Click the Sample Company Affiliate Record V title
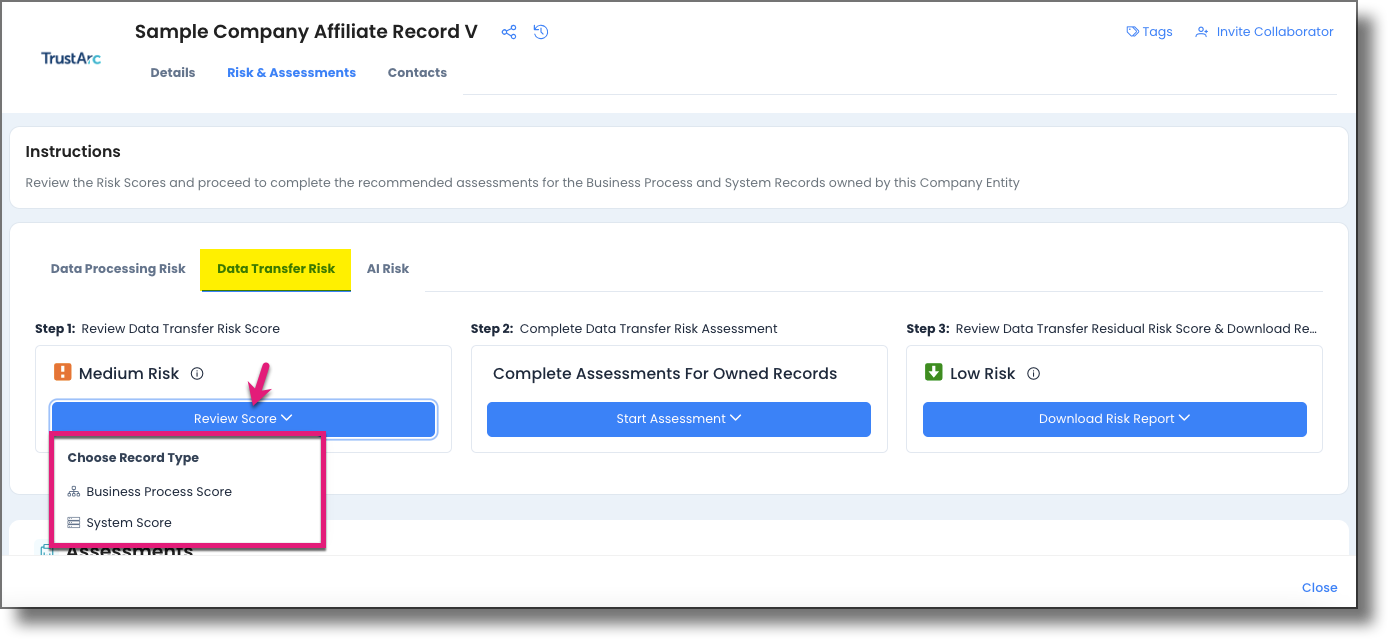1389x640 pixels. pyautogui.click(x=306, y=32)
